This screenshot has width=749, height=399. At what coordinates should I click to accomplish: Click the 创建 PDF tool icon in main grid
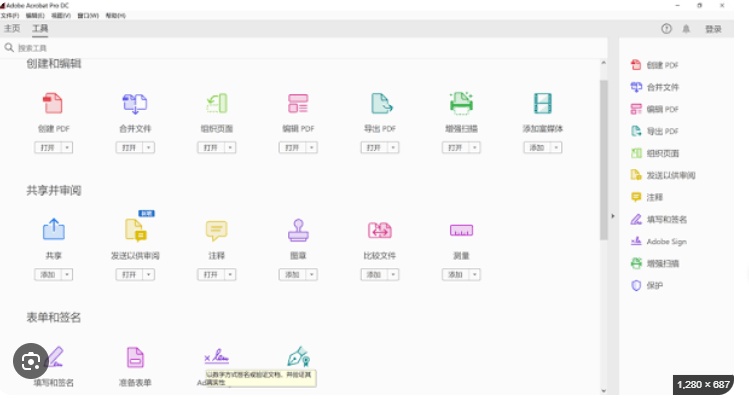point(53,103)
